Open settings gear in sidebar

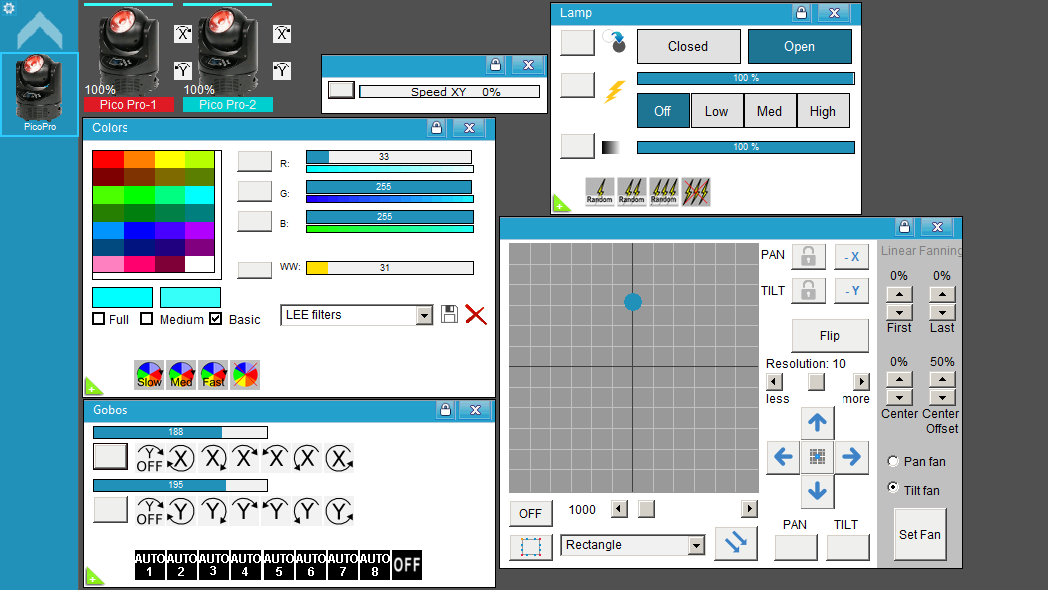coord(9,8)
